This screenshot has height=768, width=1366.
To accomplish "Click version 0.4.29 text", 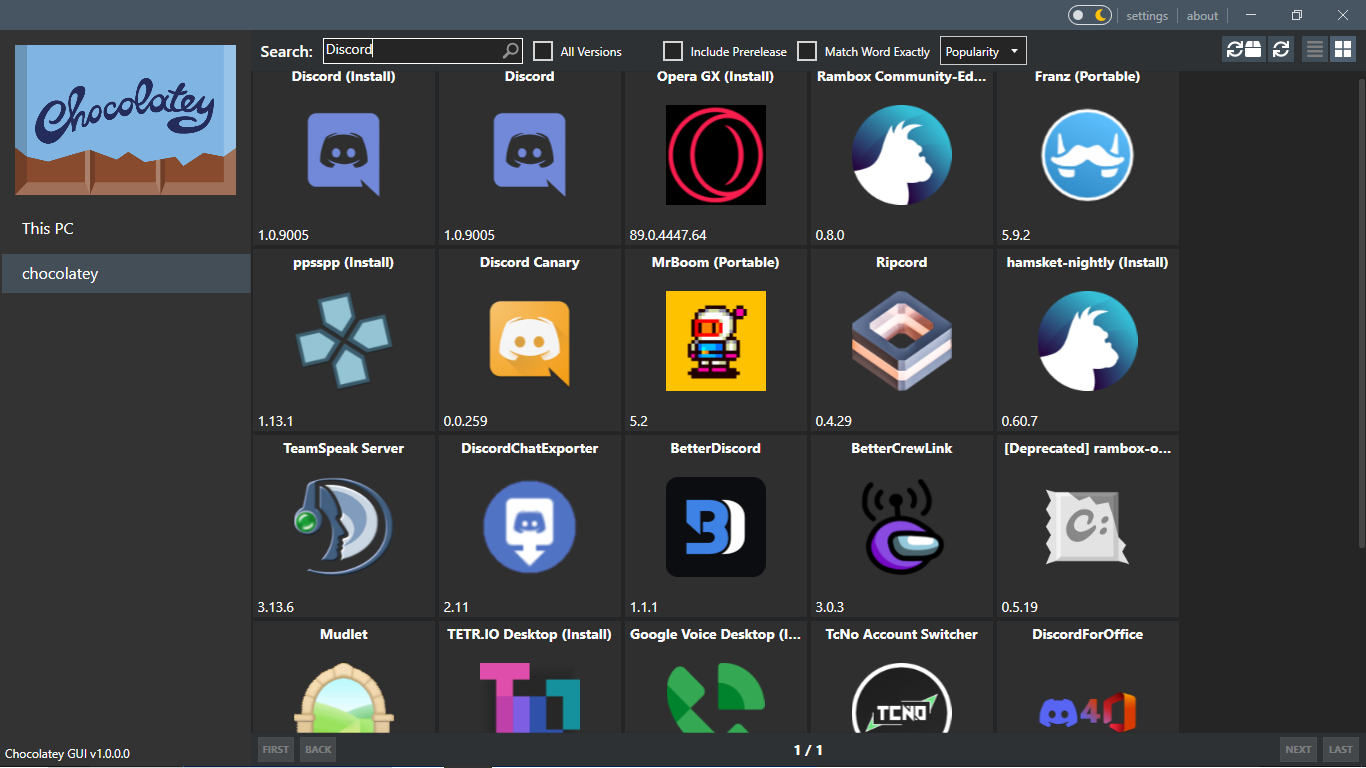I will [834, 421].
